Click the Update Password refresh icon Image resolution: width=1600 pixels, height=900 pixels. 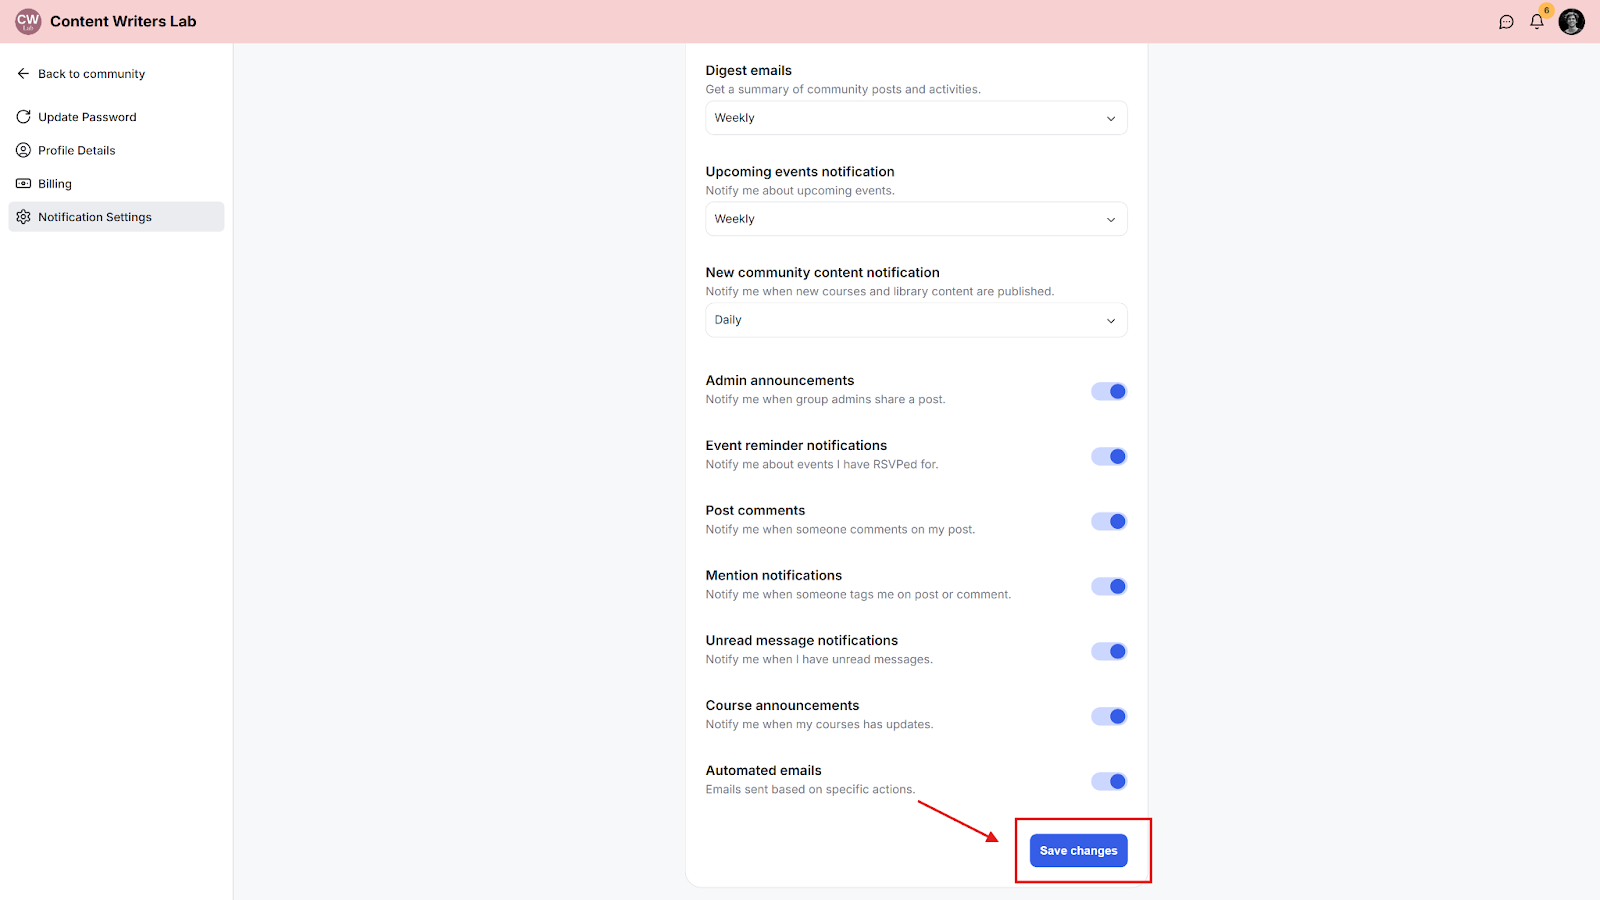pos(23,117)
